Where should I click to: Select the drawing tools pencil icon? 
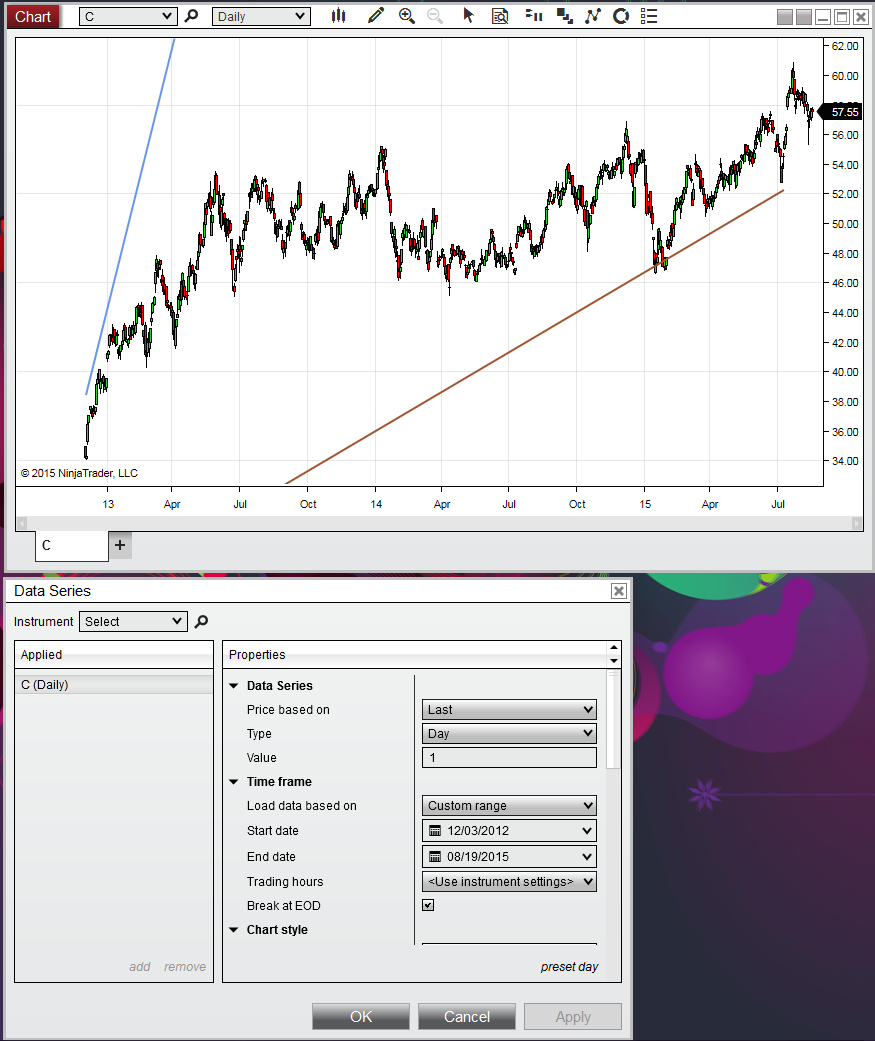tap(376, 16)
